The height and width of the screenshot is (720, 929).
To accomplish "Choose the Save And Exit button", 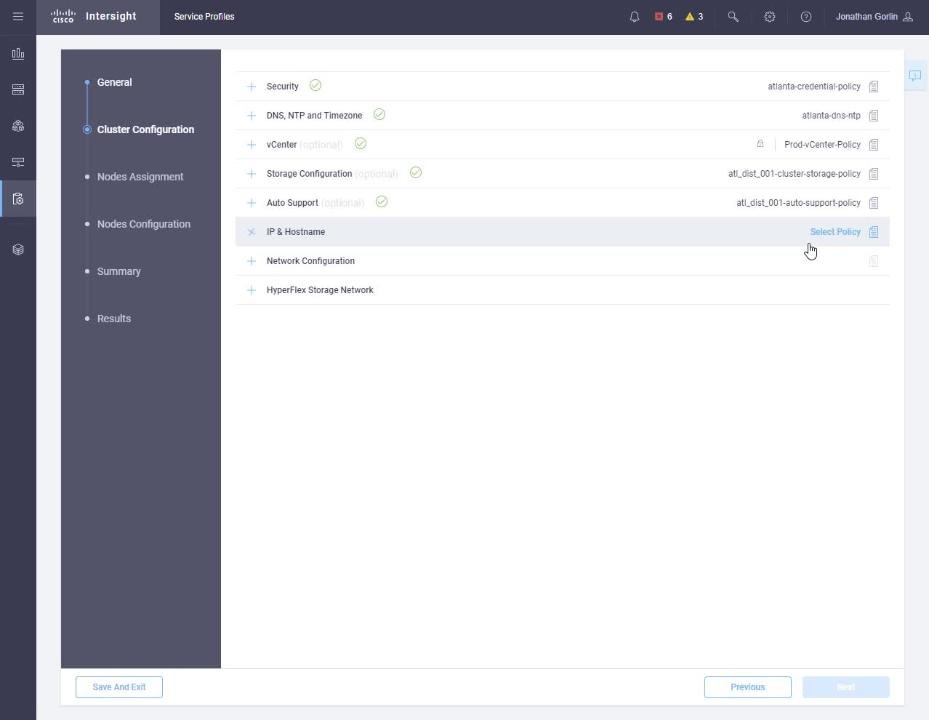I will point(119,687).
